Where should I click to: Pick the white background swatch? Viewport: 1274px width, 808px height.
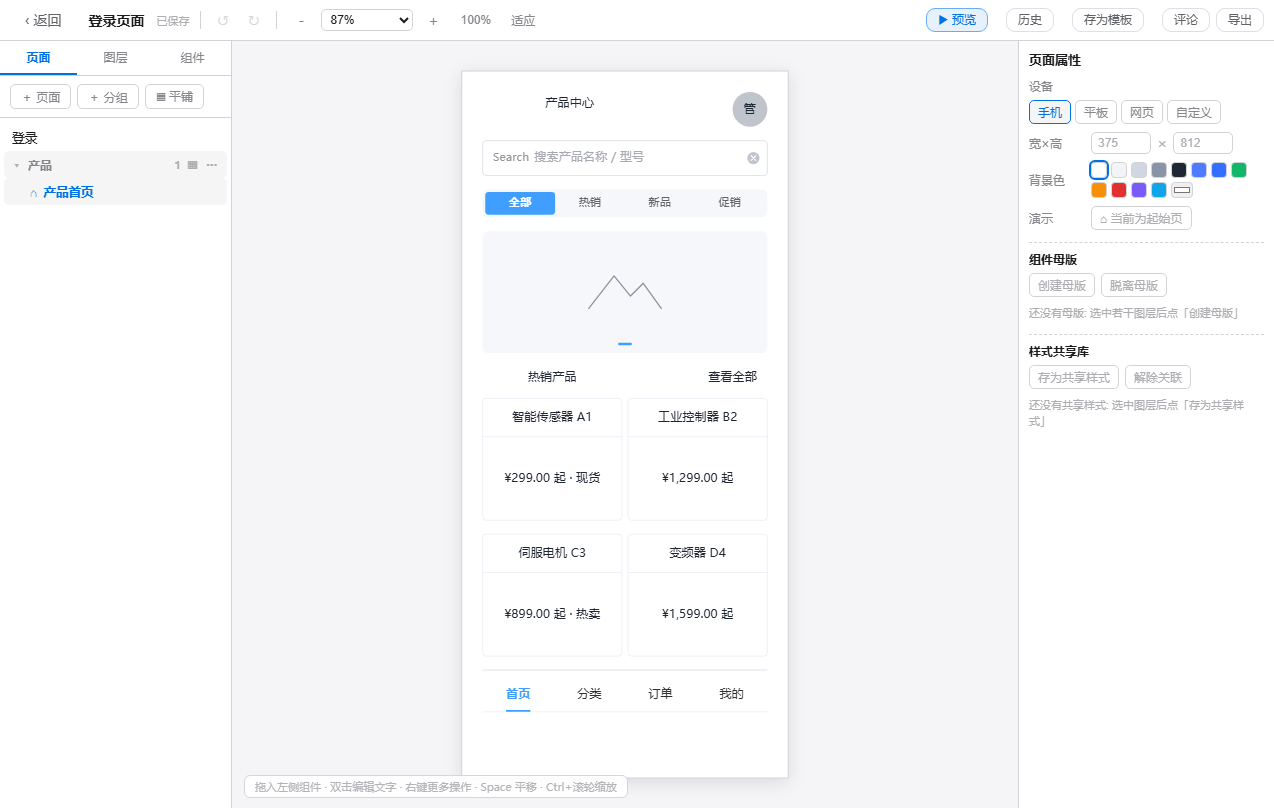[x=1099, y=170]
